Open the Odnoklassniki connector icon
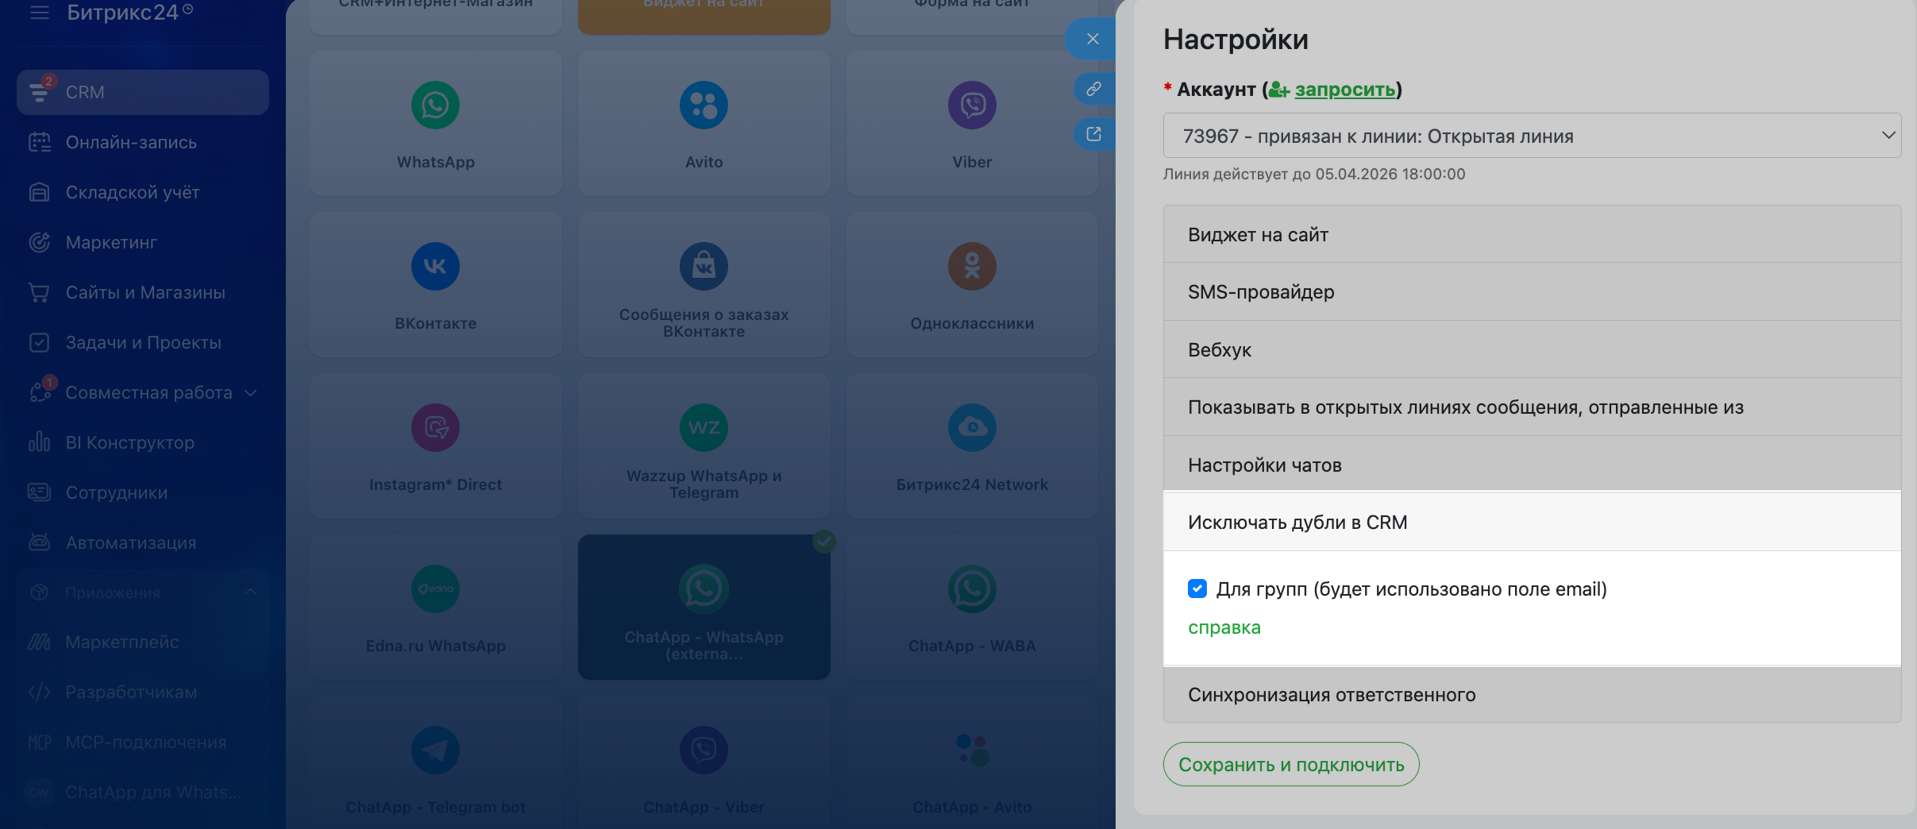Screen dimensions: 1917x829 pos(971,267)
